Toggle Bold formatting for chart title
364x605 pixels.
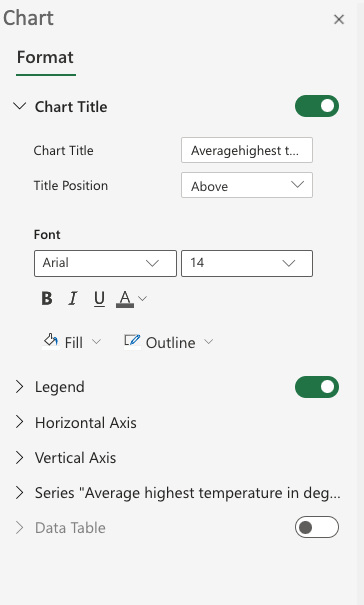click(47, 298)
